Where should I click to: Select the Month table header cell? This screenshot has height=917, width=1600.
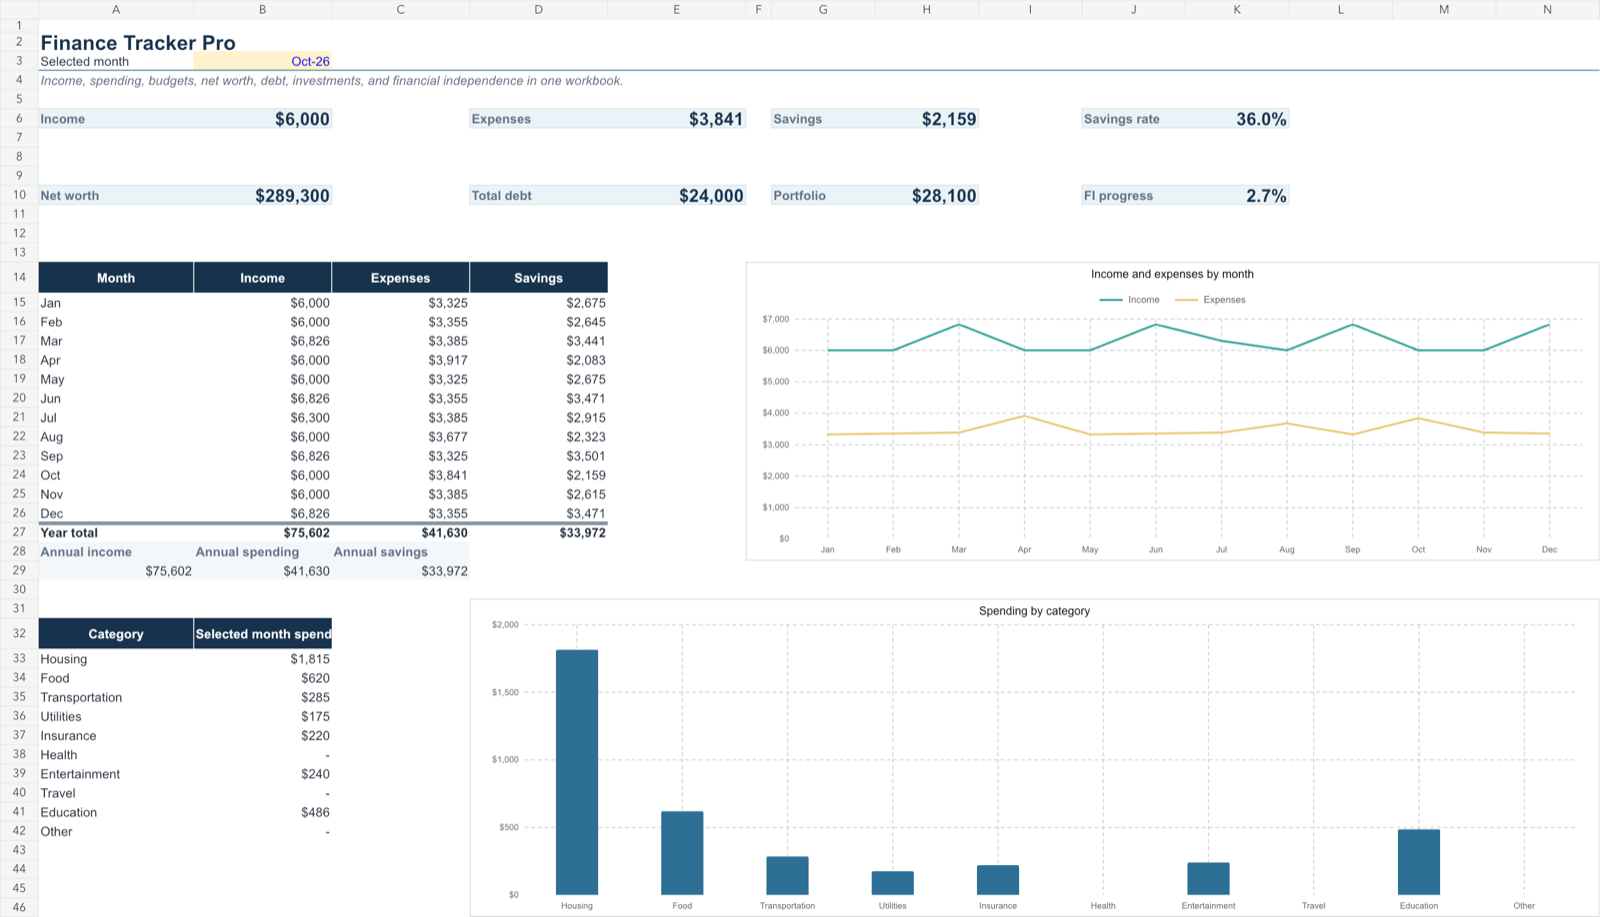click(x=116, y=278)
